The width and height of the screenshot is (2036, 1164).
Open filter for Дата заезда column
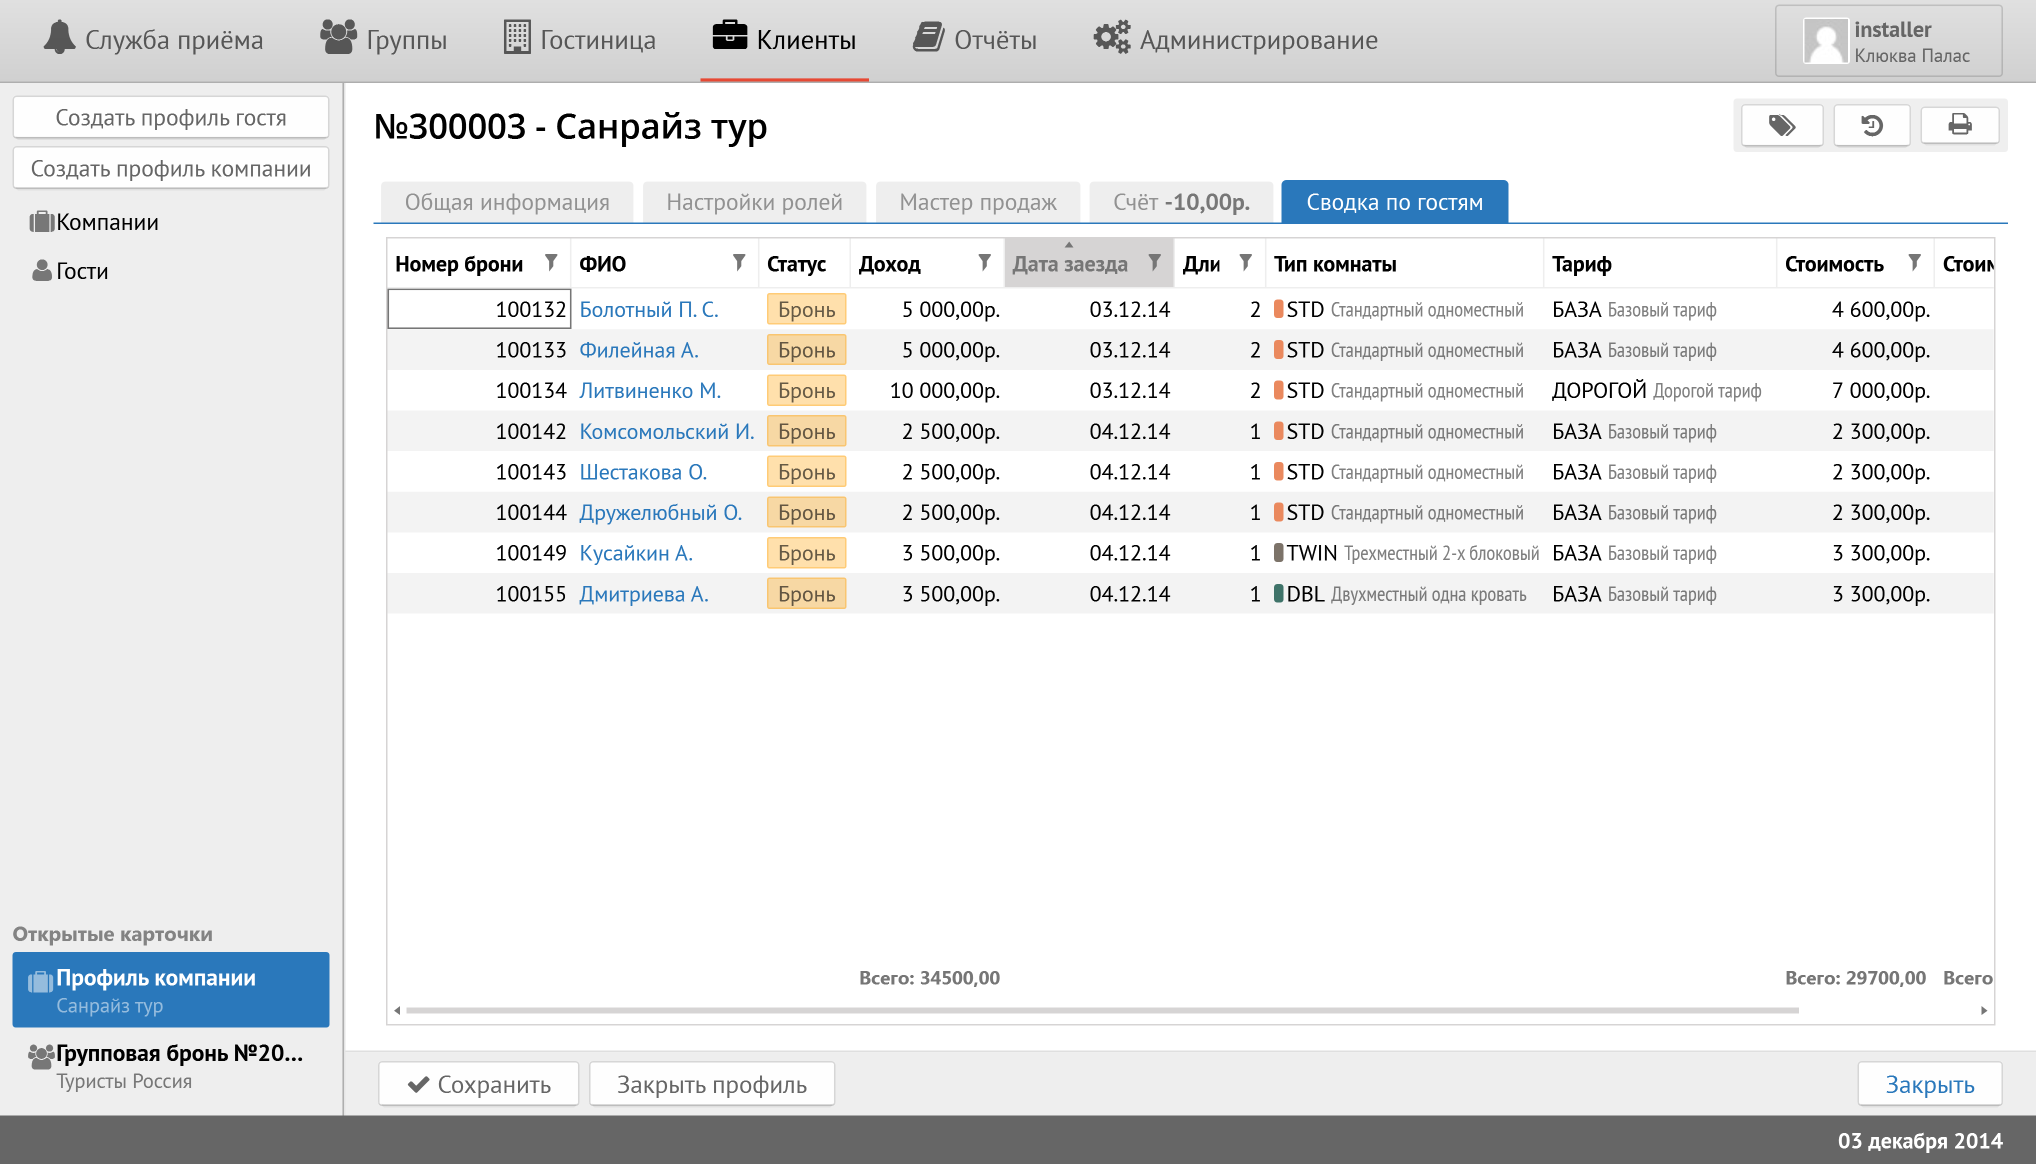pos(1155,263)
